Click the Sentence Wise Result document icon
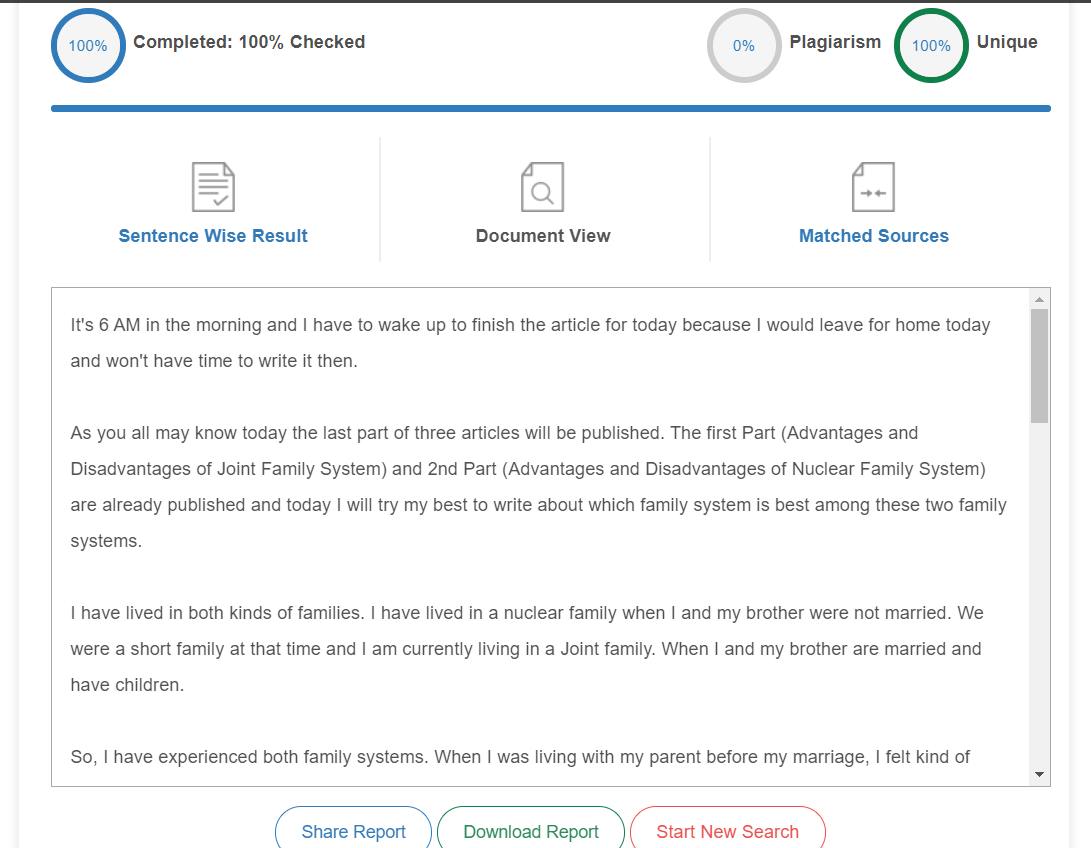Screen dimensions: 1091x848 click(x=213, y=187)
